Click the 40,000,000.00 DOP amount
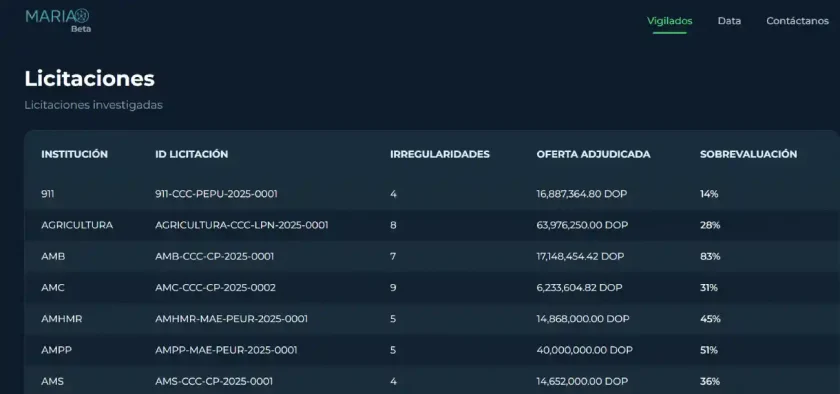This screenshot has width=840, height=394. [584, 350]
